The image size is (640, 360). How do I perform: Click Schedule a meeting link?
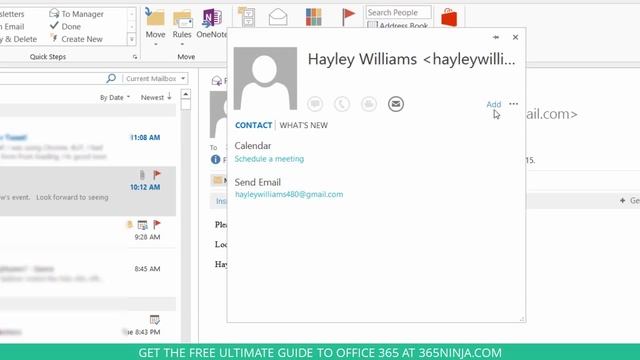pyautogui.click(x=269, y=159)
